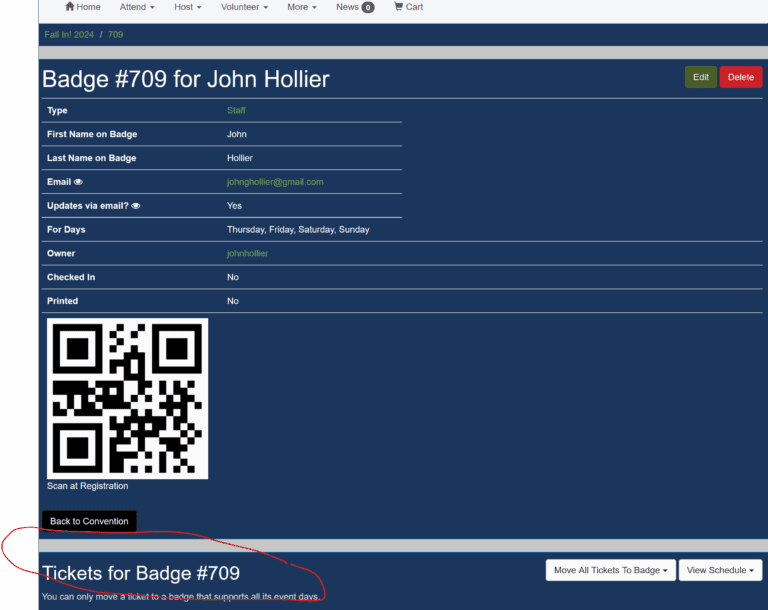The image size is (768, 610).
Task: Click the green Edit button
Action: coord(700,77)
